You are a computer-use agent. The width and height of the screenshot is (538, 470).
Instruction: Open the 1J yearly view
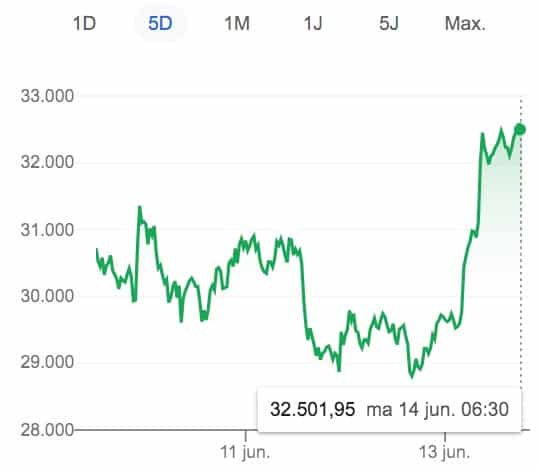[313, 24]
